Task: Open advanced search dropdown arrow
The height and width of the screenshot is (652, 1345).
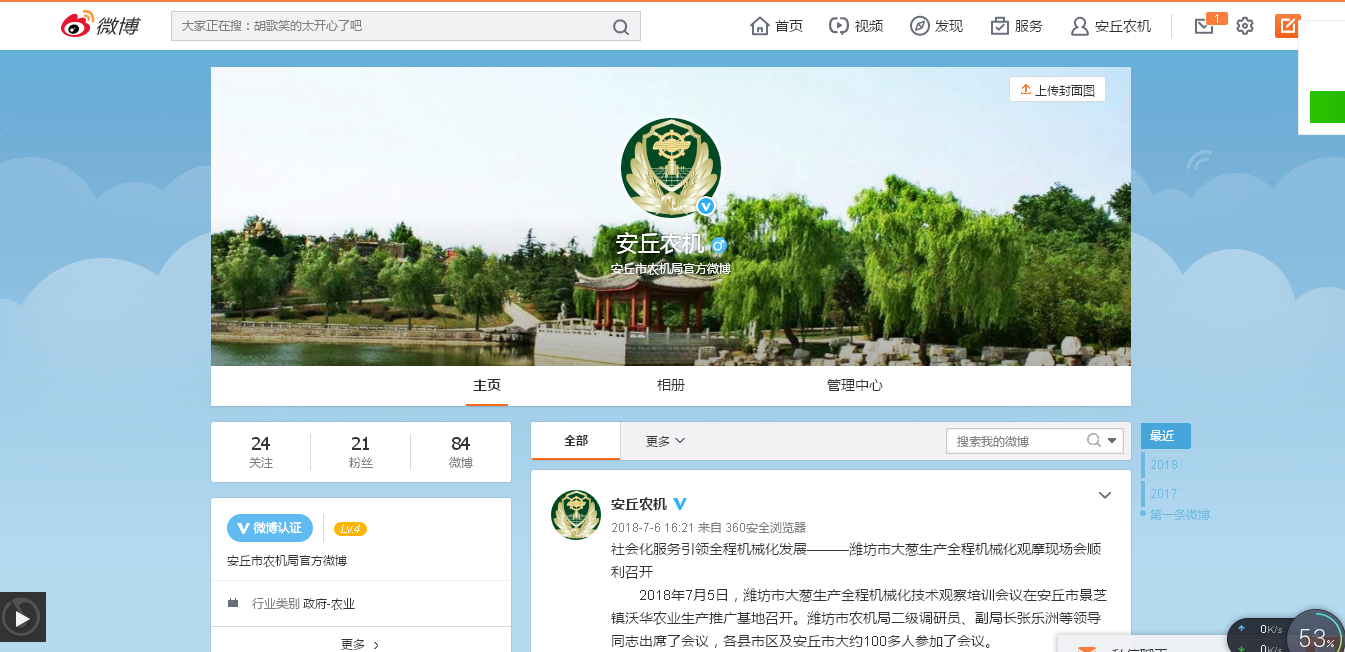Action: coord(1113,441)
